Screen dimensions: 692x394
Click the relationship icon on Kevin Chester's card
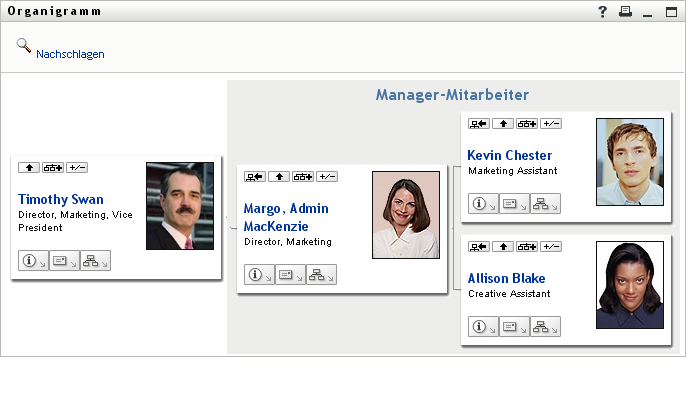tap(527, 124)
